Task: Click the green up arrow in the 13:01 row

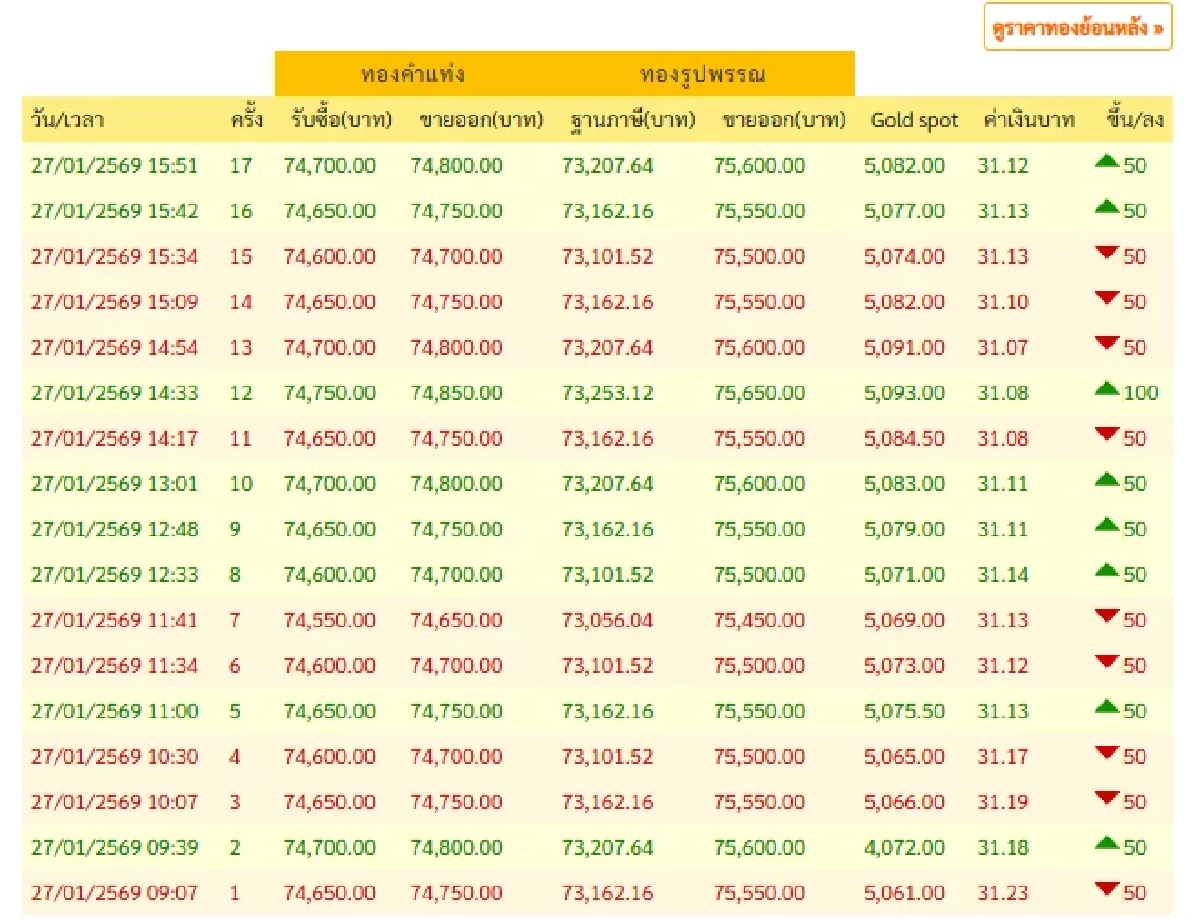Action: pos(1107,480)
